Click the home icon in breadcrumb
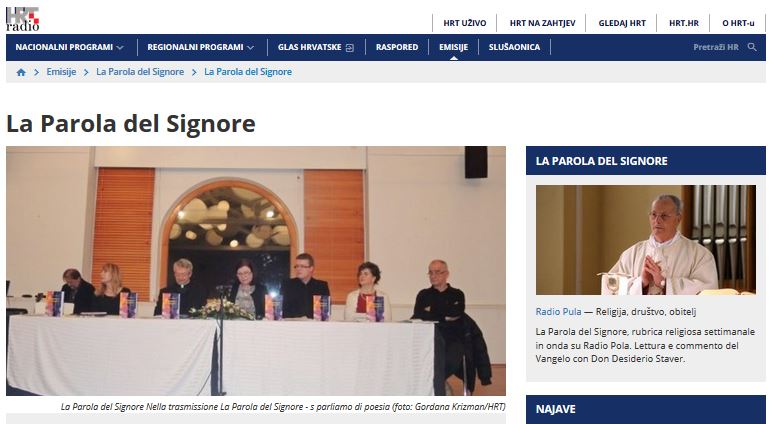Screen dimensions: 778x424 coord(21,72)
